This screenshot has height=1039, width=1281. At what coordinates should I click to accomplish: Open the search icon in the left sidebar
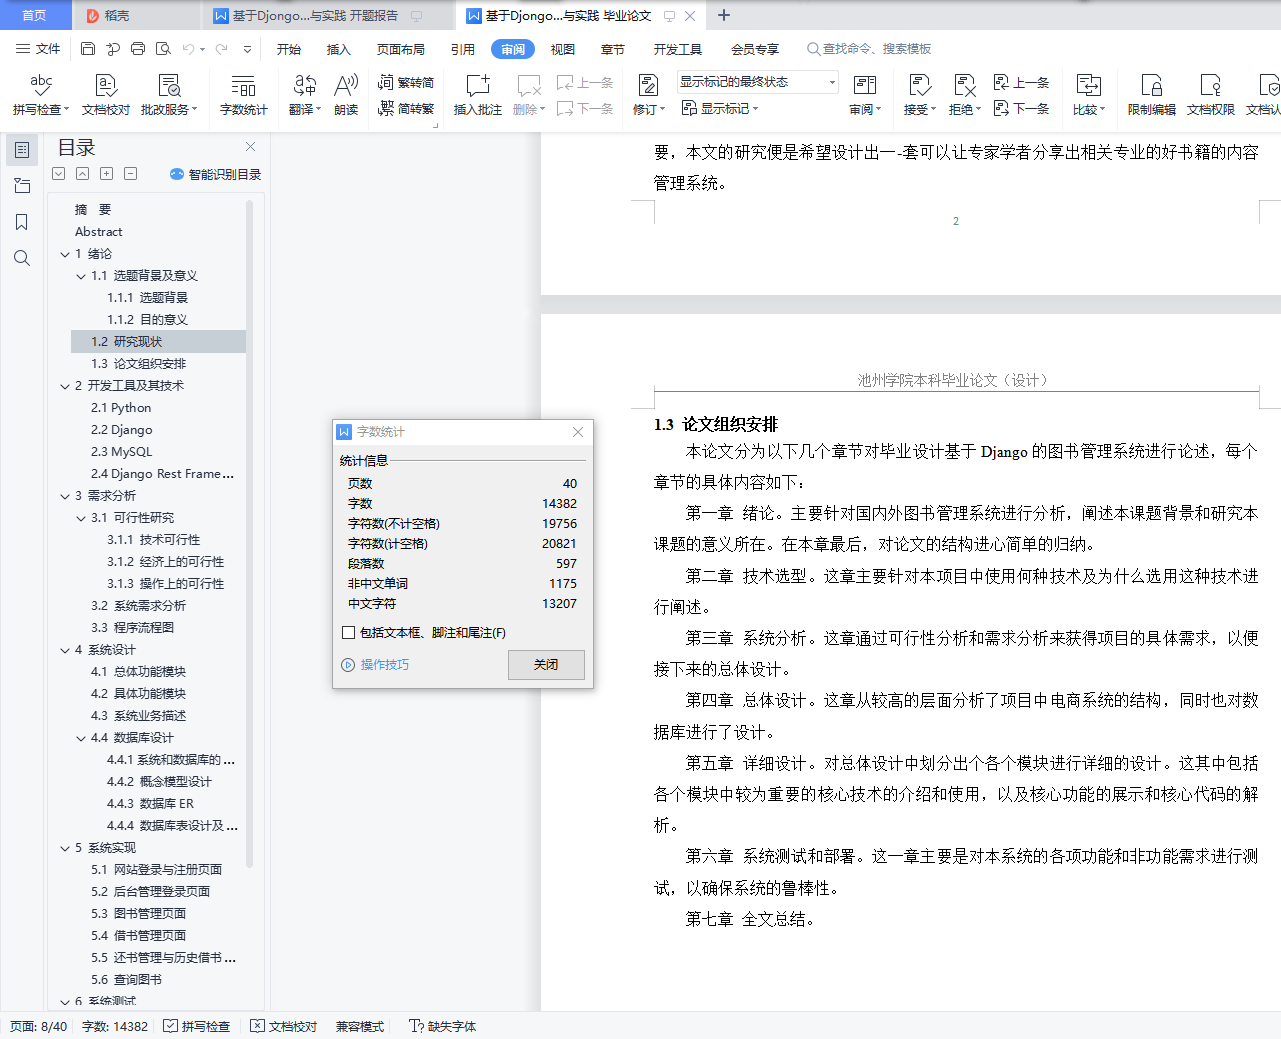click(22, 258)
